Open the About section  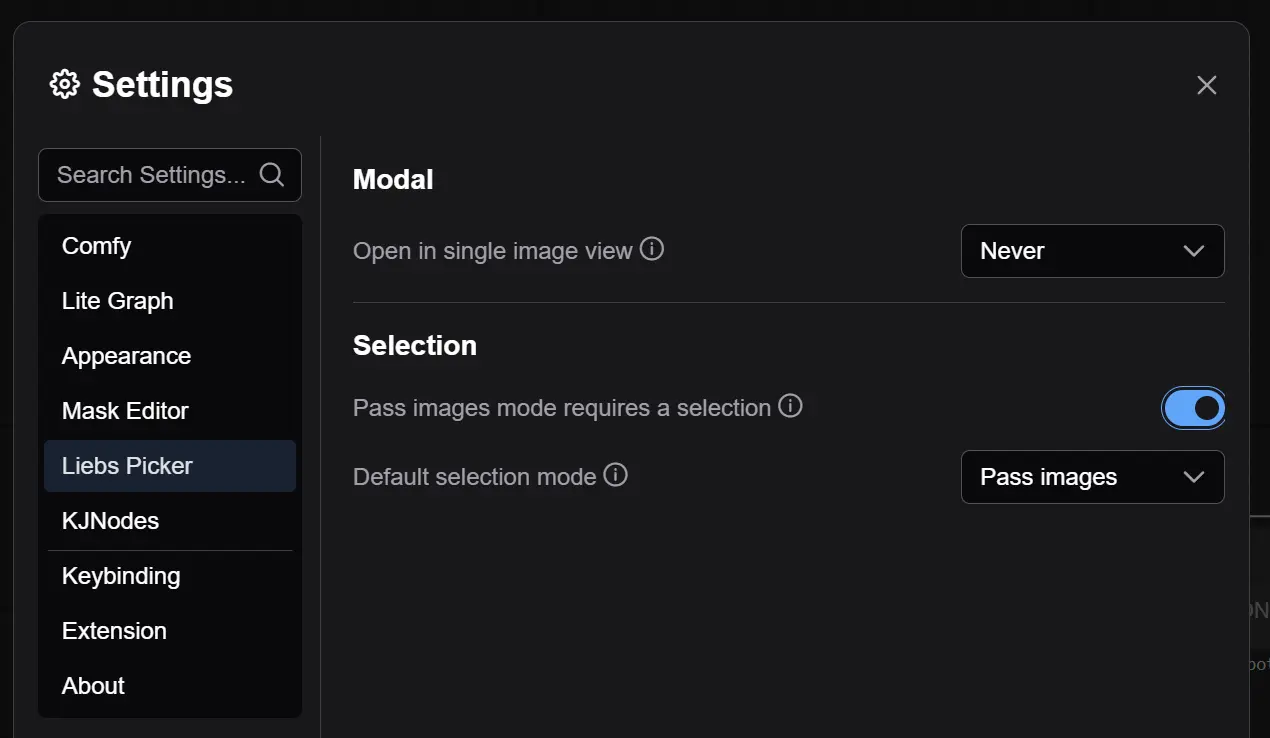point(94,686)
